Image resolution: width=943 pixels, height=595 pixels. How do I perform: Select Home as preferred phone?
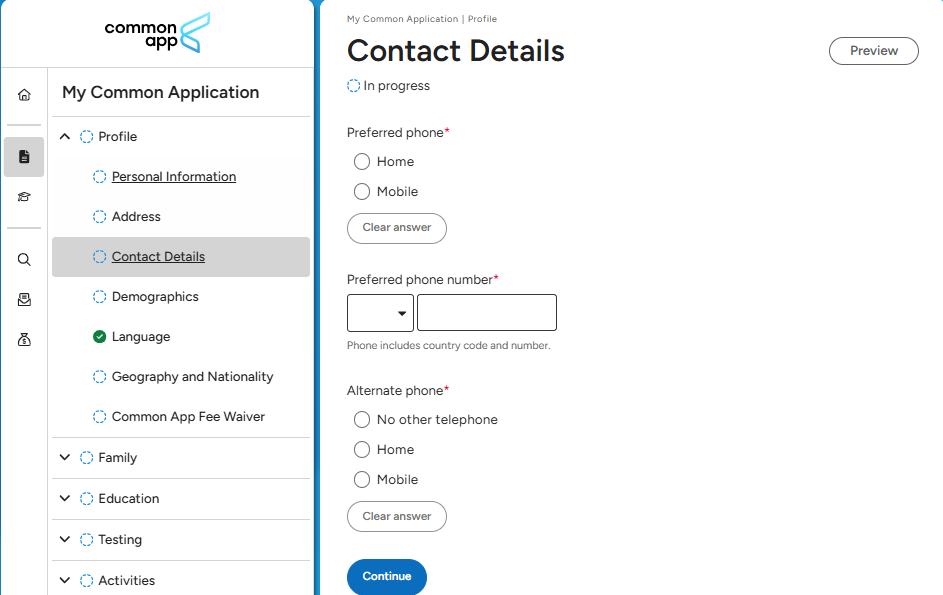pos(362,162)
